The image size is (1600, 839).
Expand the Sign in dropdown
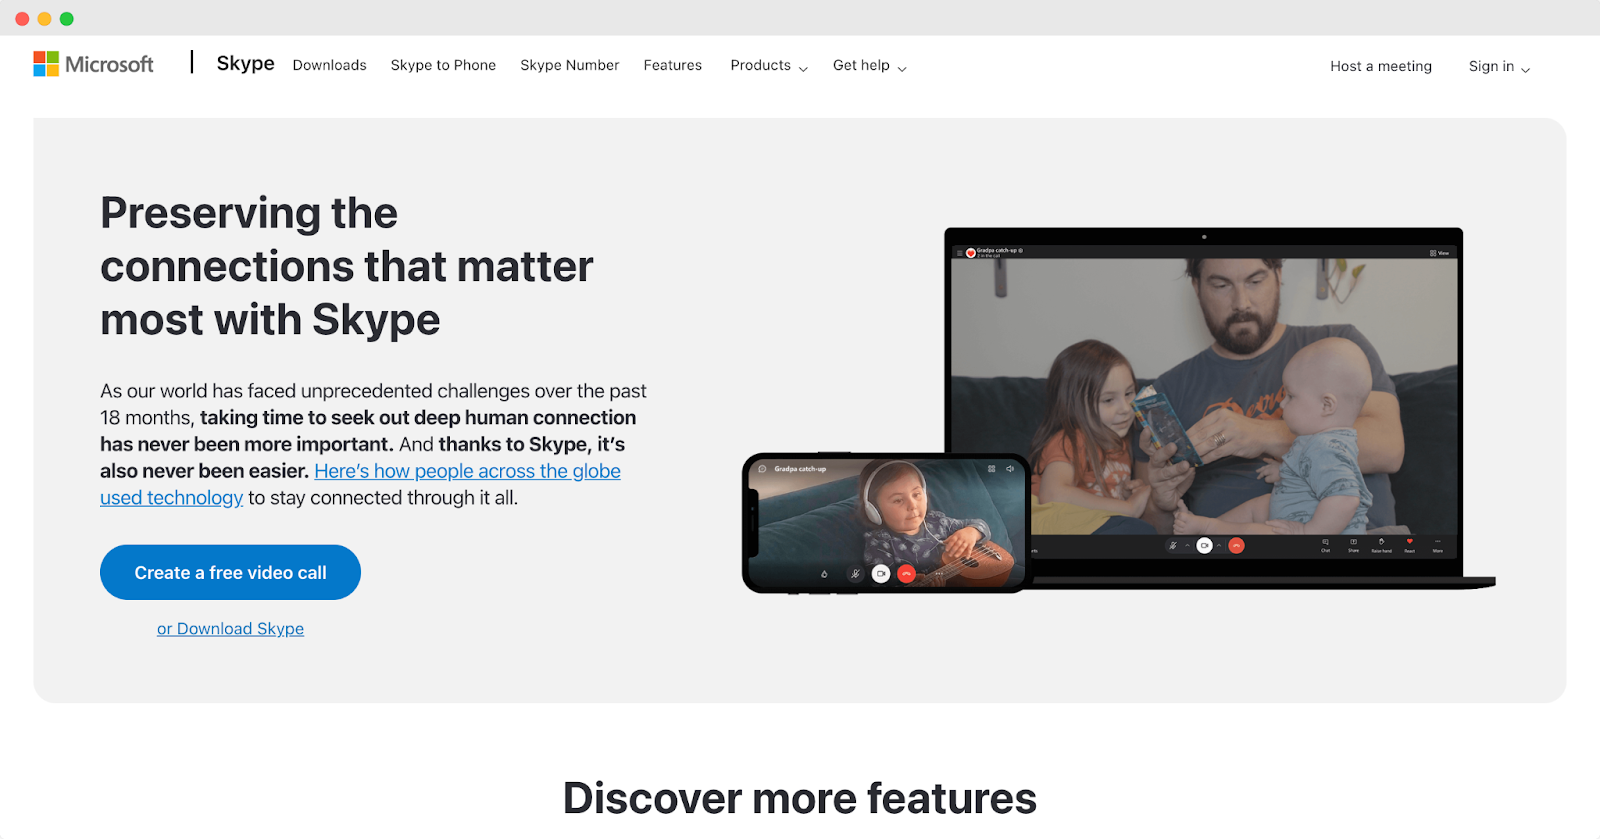[1499, 66]
